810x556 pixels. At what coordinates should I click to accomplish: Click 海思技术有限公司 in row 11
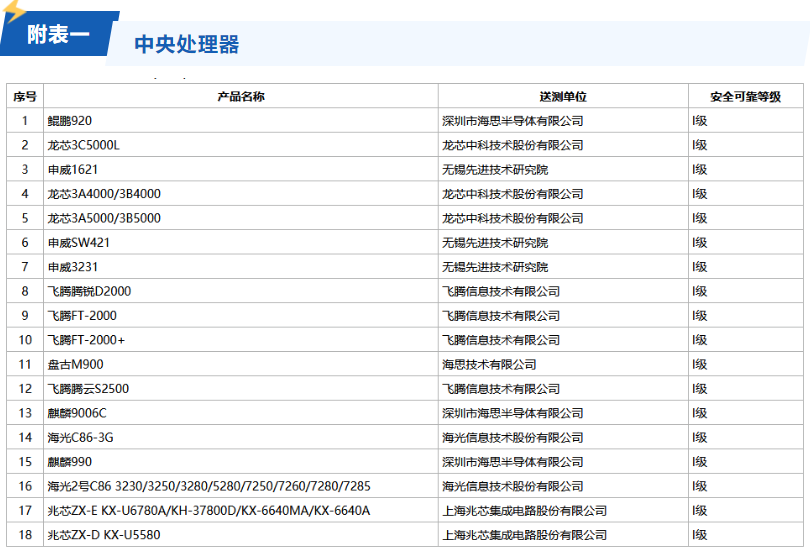coord(489,364)
